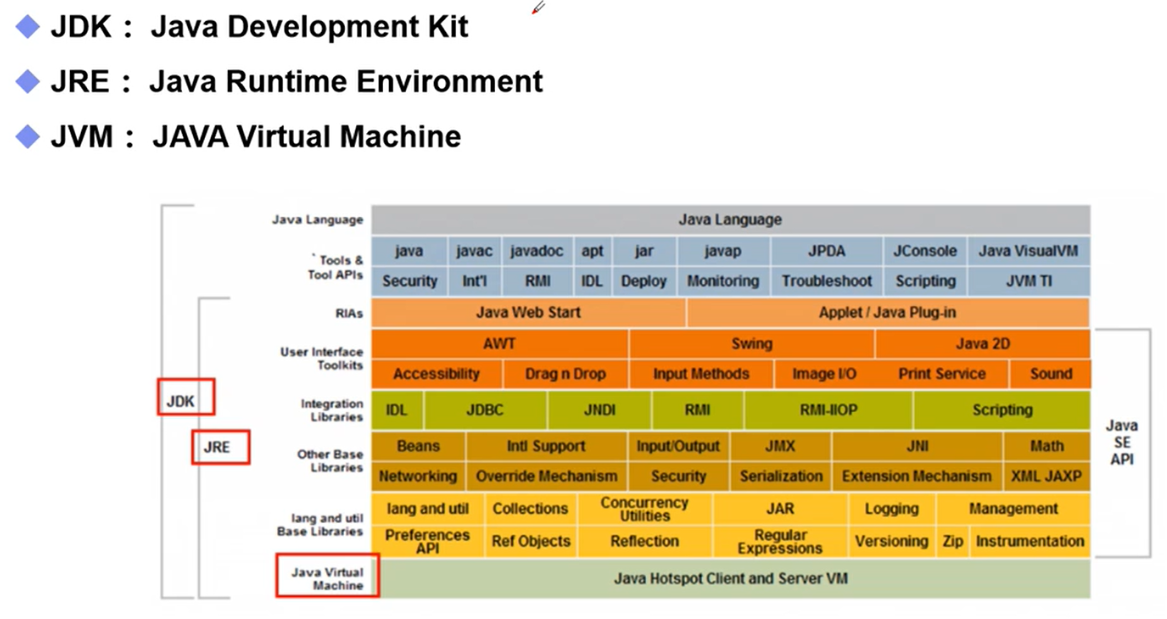Image resolution: width=1167 pixels, height=619 pixels.
Task: Click the Swing toolkit cell
Action: 752,344
